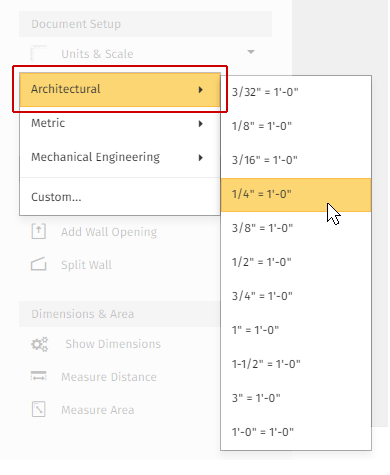Expand the Units & Scale dropdown arrow
The image size is (390, 475).
point(251,52)
